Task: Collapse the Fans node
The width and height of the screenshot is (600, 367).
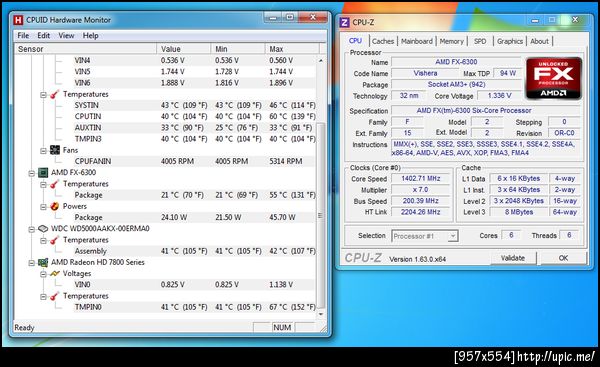Action: pyautogui.click(x=43, y=151)
